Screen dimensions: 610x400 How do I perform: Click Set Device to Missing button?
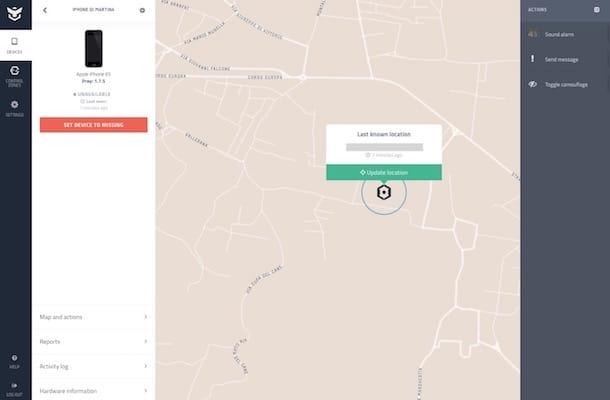pos(93,125)
